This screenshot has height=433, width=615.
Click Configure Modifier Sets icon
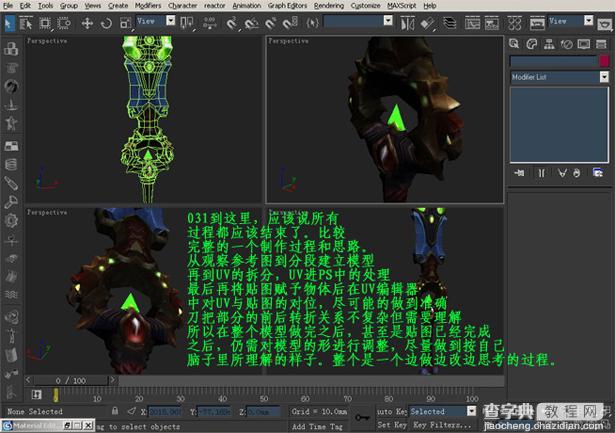click(598, 173)
